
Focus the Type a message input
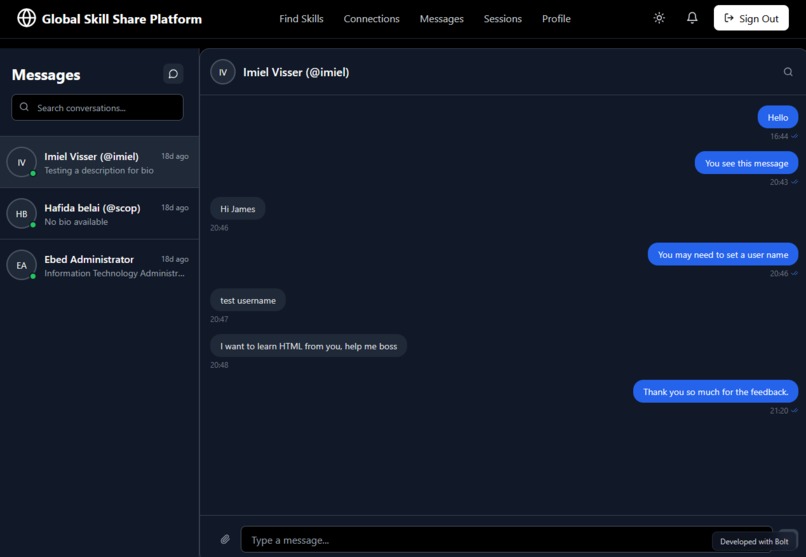coord(506,540)
